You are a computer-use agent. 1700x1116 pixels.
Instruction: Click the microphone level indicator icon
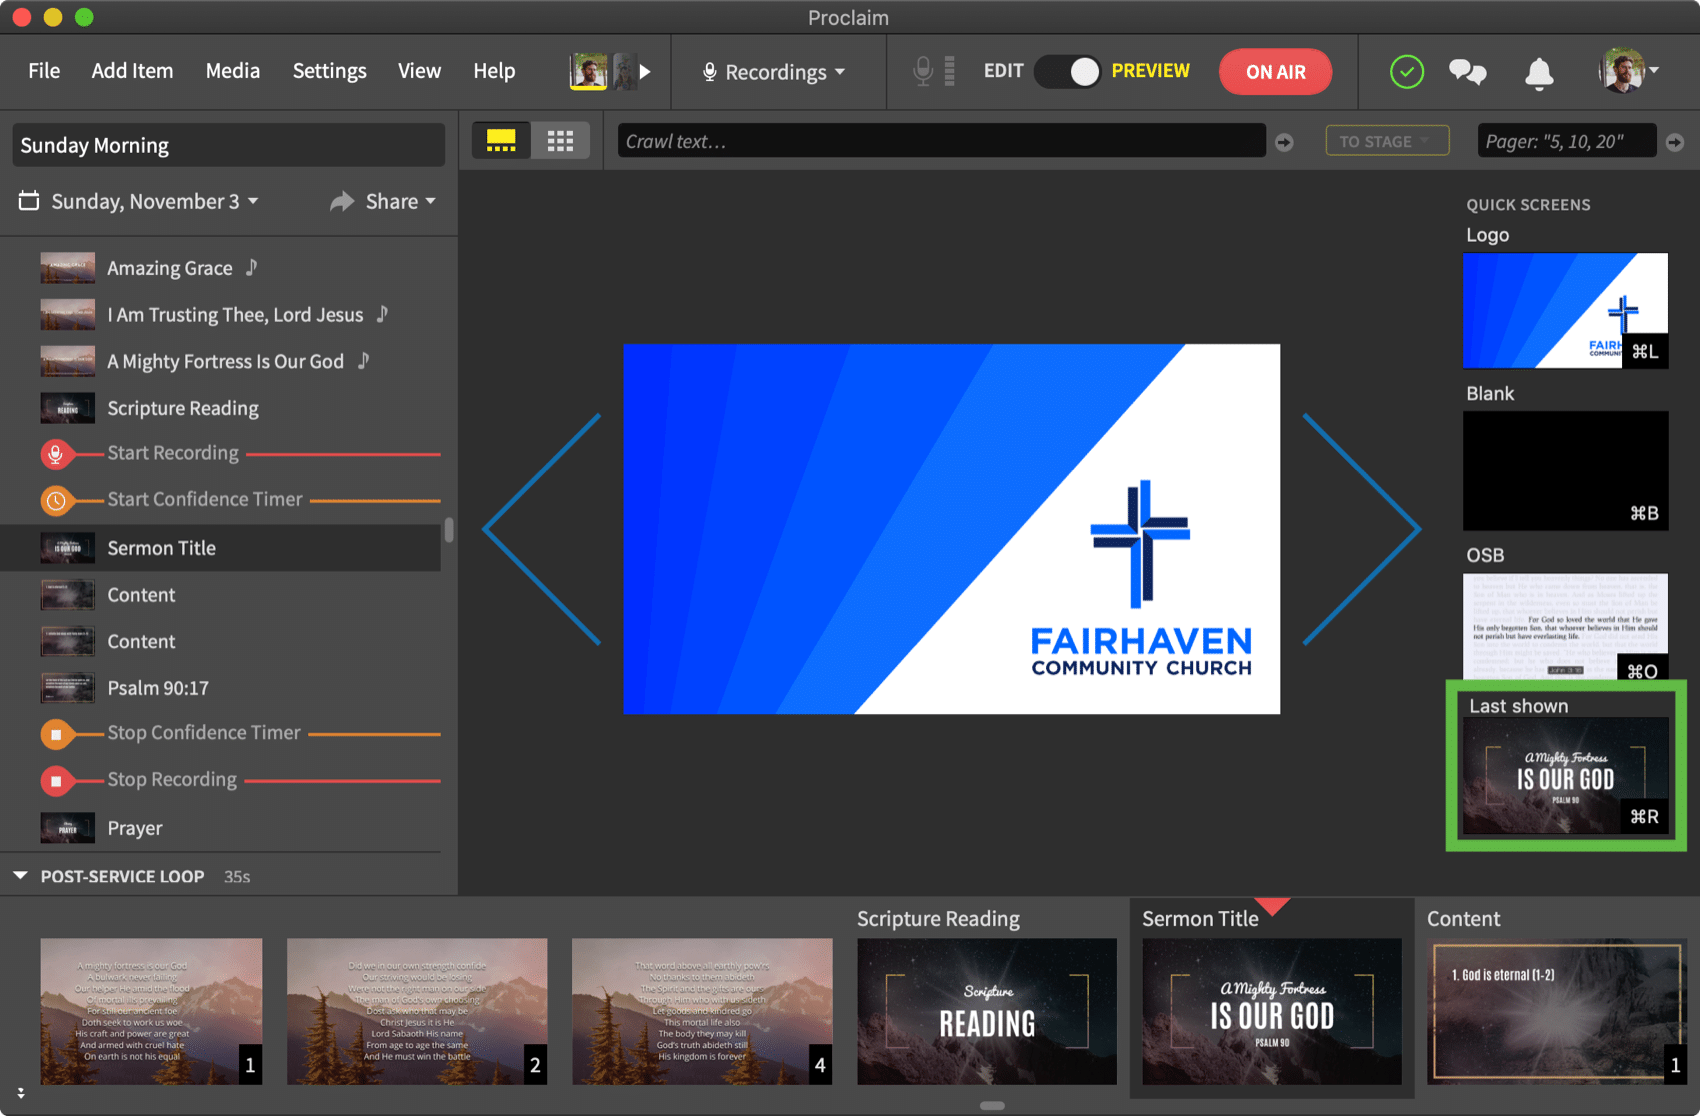pos(934,71)
